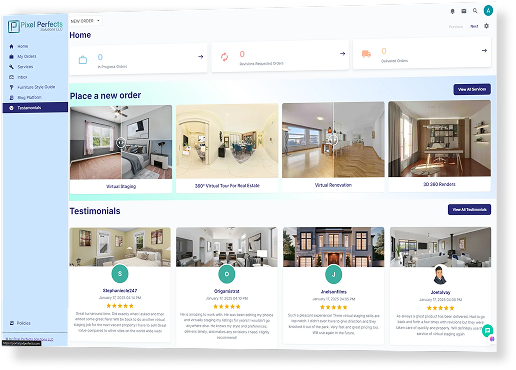Open the settings gear icon
Screen dimensions: 516x370
coord(486,26)
